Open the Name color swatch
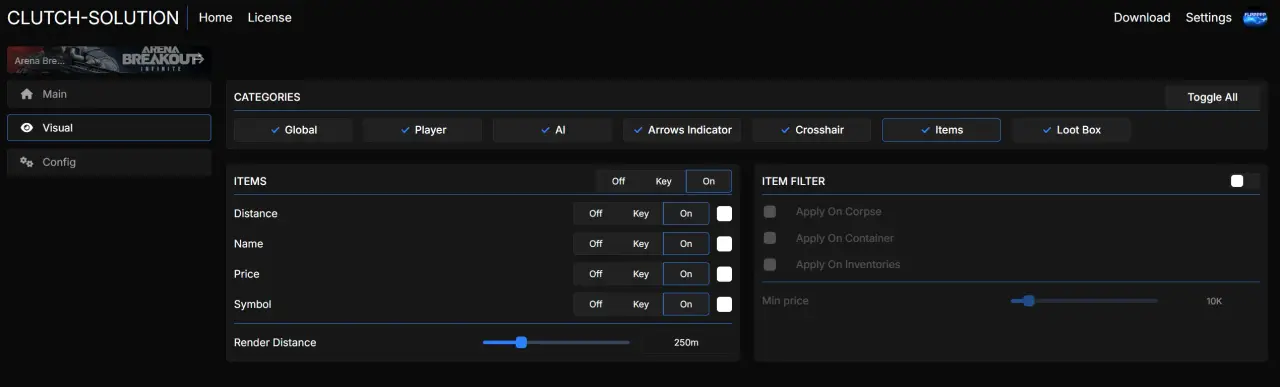Image resolution: width=1280 pixels, height=387 pixels. 724,244
